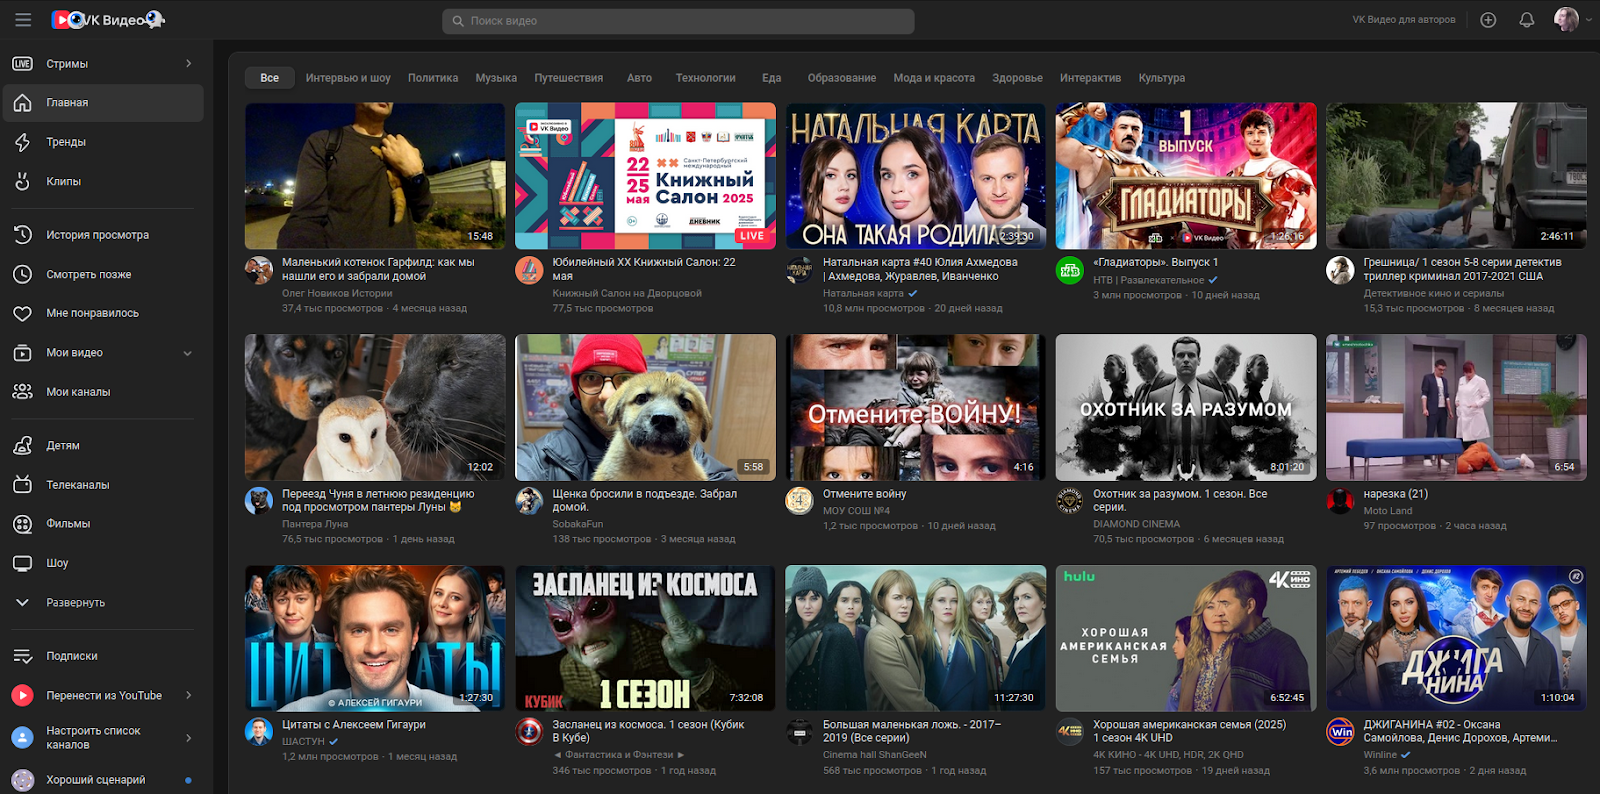Open the Перенести из YouTube arrow
Screen dimensions: 1600x794
pos(188,695)
